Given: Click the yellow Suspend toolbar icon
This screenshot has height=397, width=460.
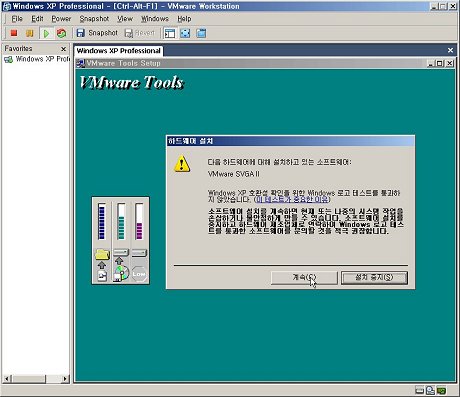Looking at the screenshot, I should pyautogui.click(x=30, y=33).
